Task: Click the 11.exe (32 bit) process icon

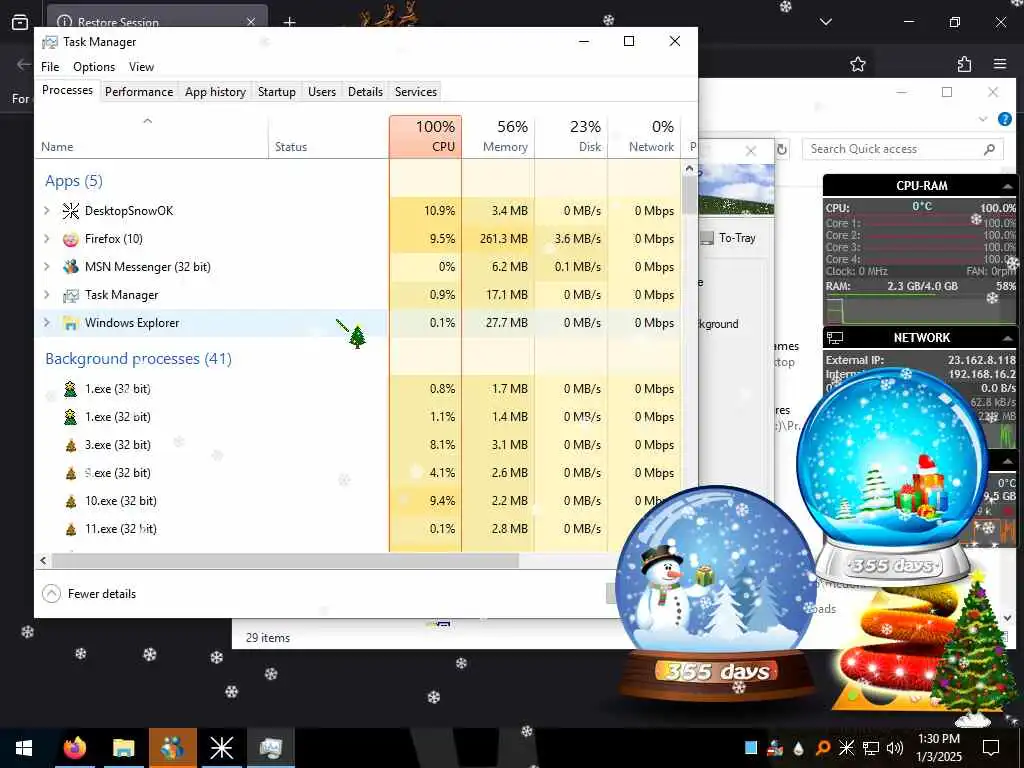Action: [x=71, y=529]
